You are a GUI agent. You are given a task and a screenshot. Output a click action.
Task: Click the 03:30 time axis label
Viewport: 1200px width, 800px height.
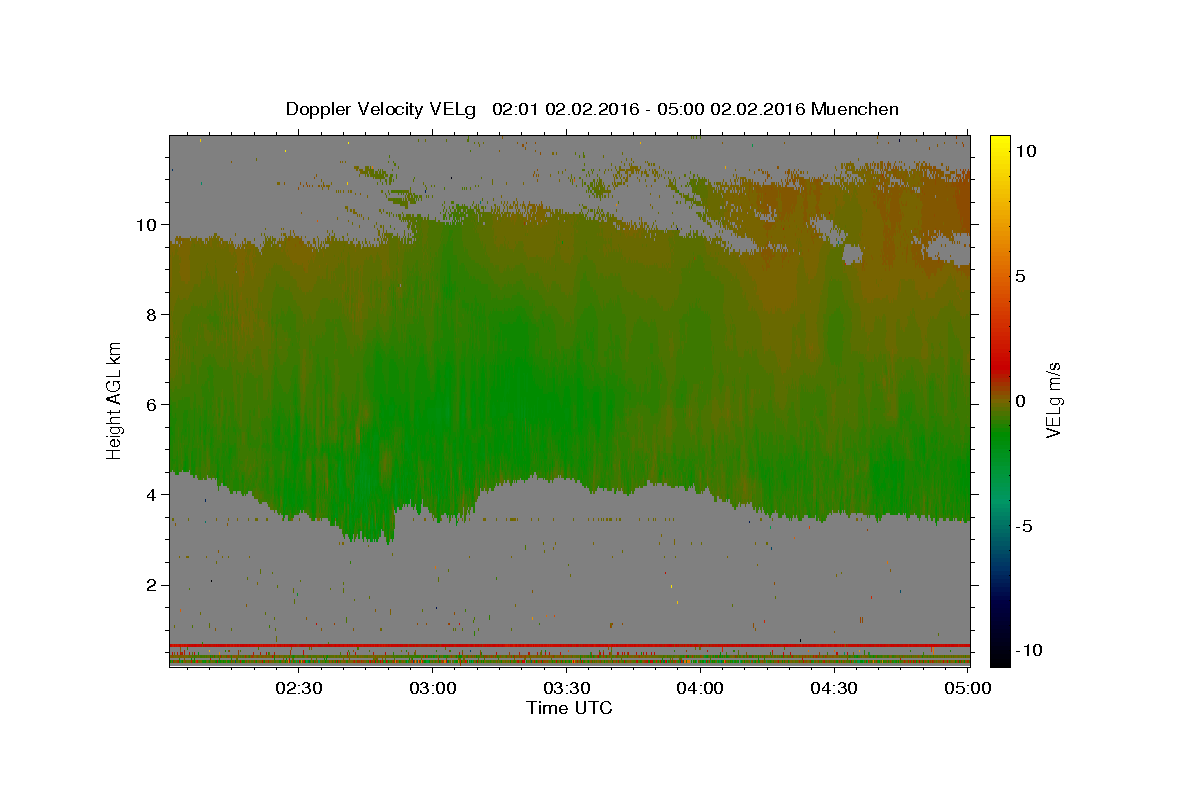[567, 688]
